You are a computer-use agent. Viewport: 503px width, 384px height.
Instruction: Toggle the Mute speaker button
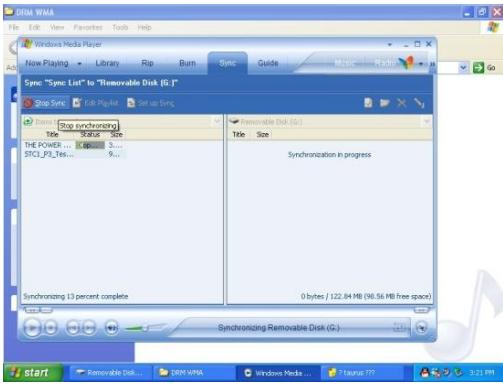point(111,328)
